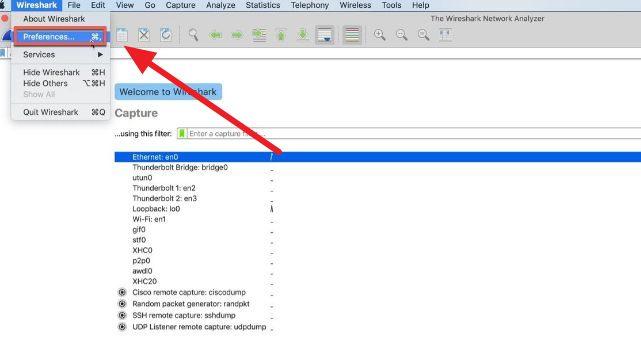Click the reload capture file icon

pos(166,35)
